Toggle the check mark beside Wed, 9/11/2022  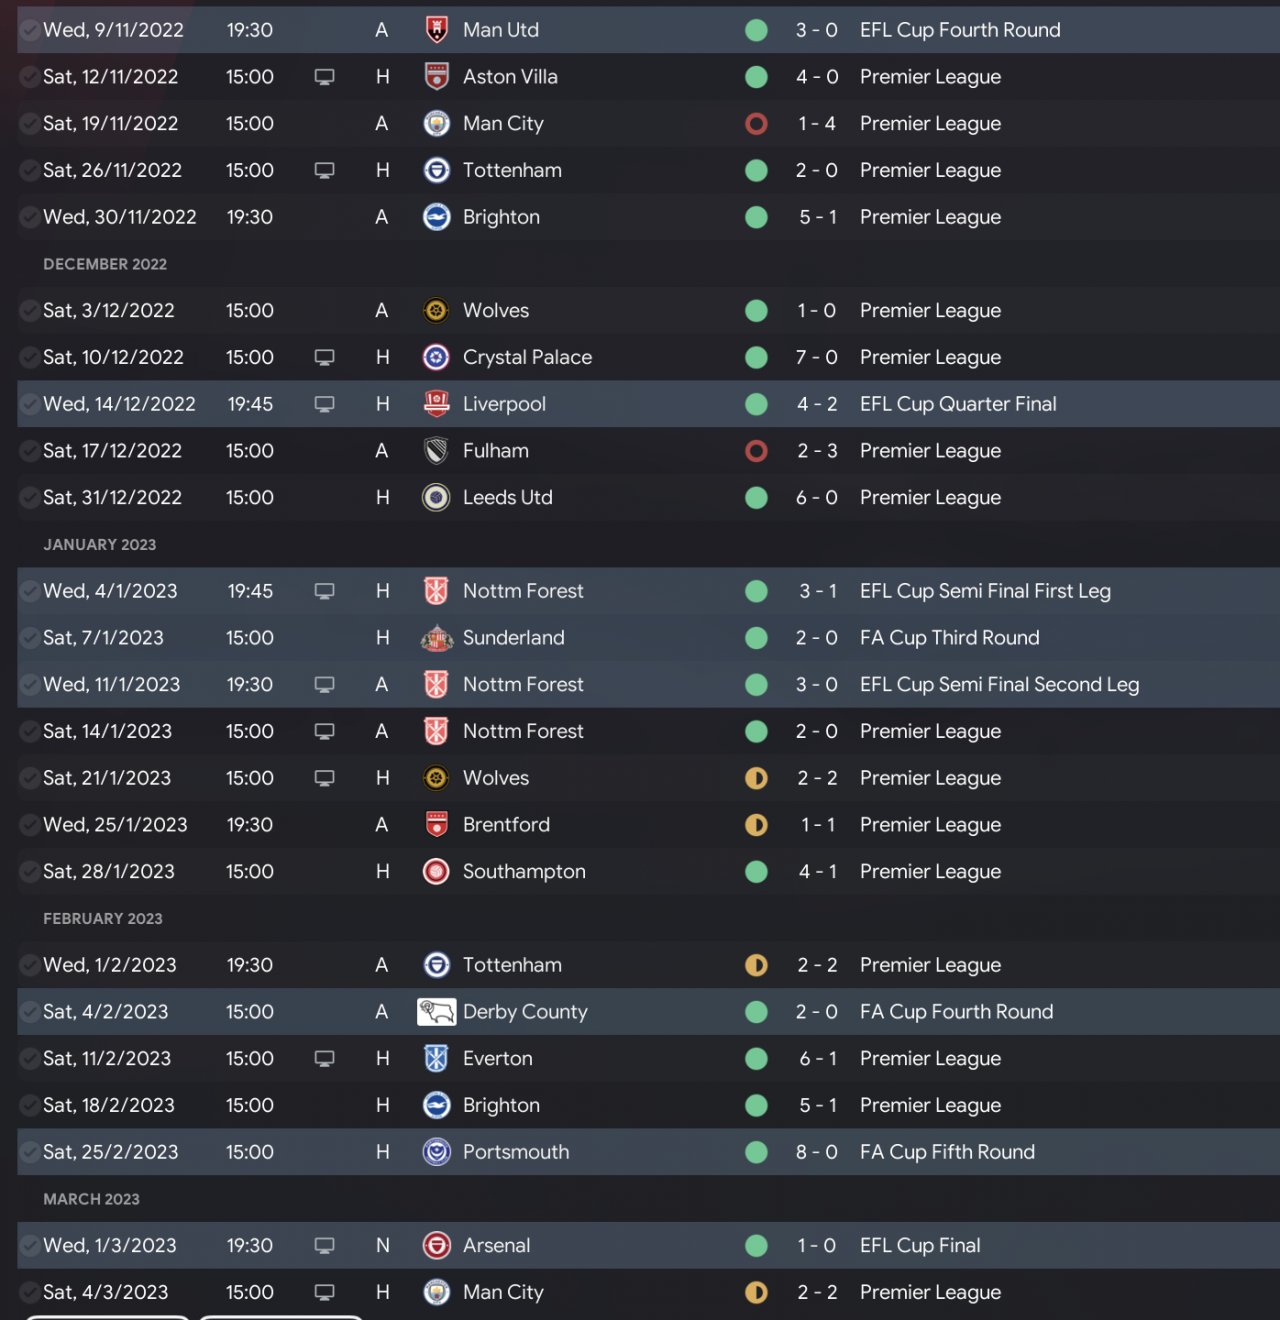[x=29, y=30]
